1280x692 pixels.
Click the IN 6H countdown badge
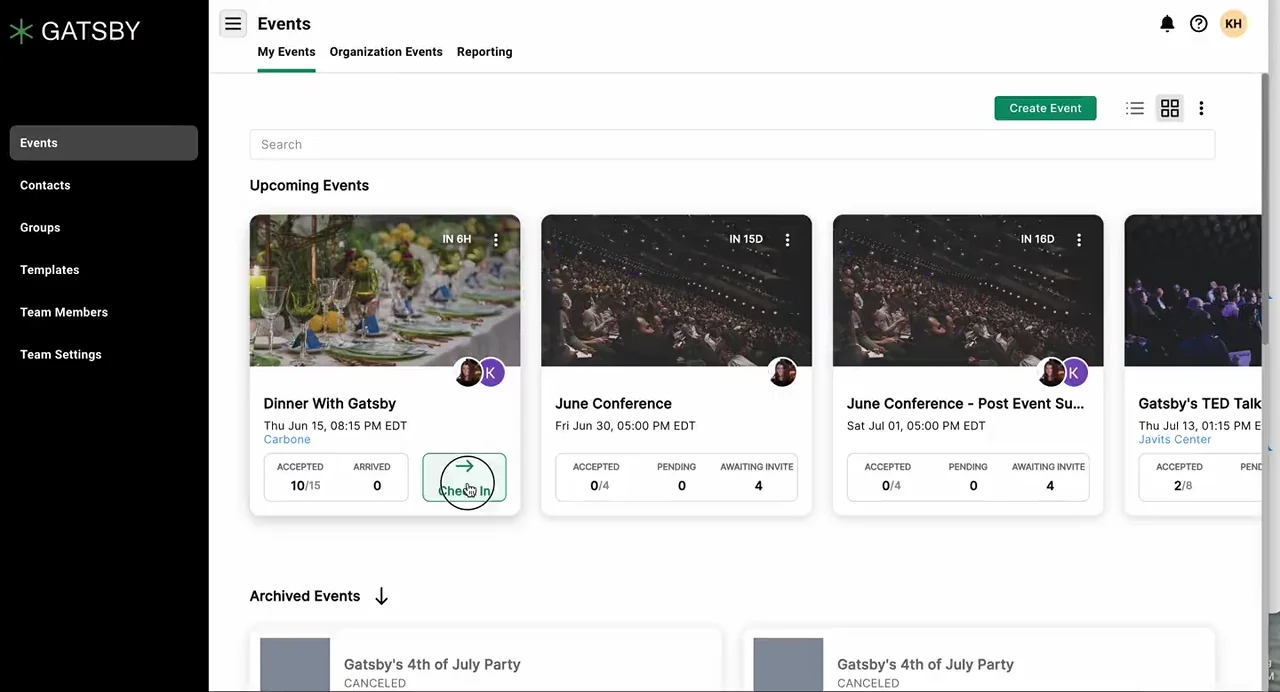pyautogui.click(x=457, y=239)
